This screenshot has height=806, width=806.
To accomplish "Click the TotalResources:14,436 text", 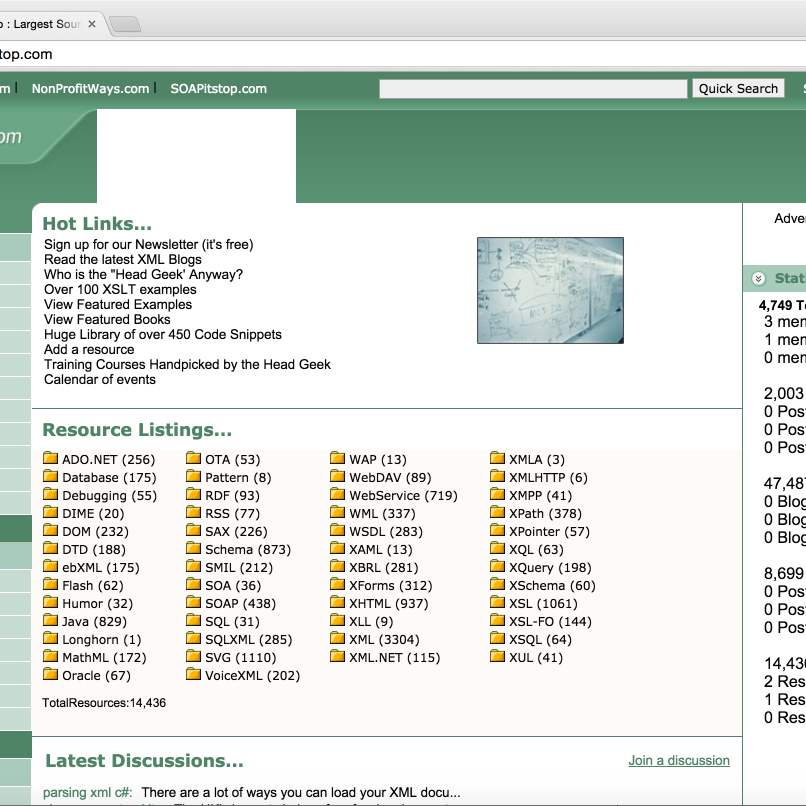I will point(104,703).
